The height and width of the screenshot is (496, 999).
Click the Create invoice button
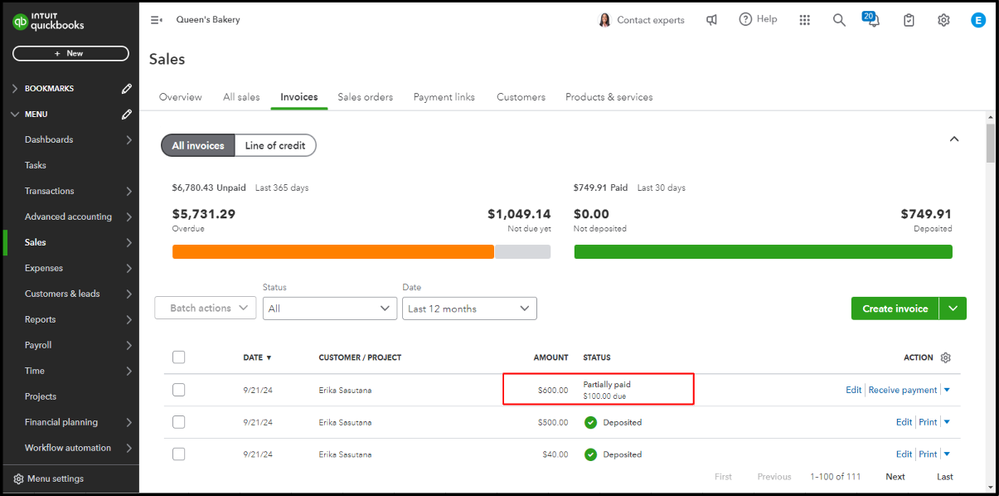click(895, 308)
